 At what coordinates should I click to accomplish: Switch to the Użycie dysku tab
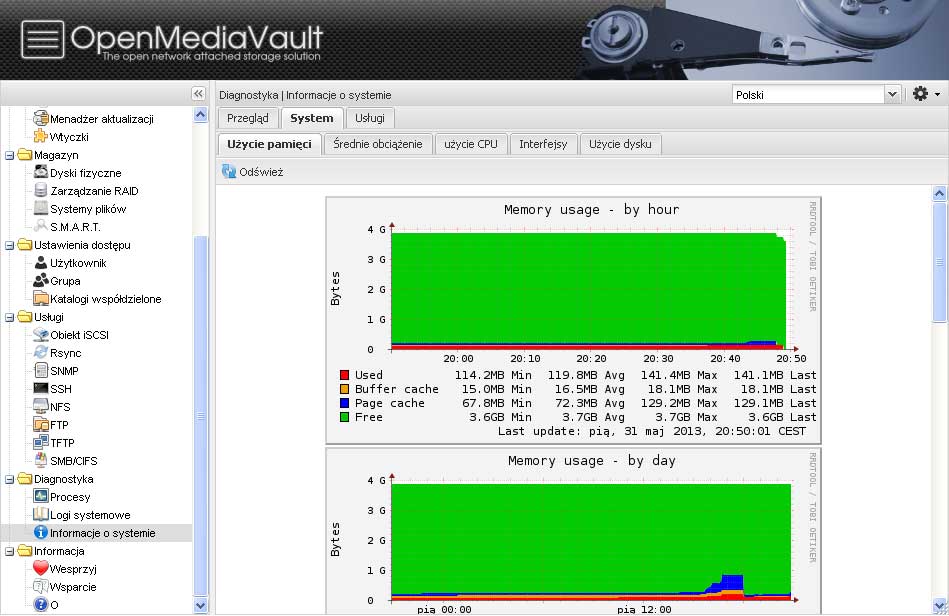(x=620, y=144)
